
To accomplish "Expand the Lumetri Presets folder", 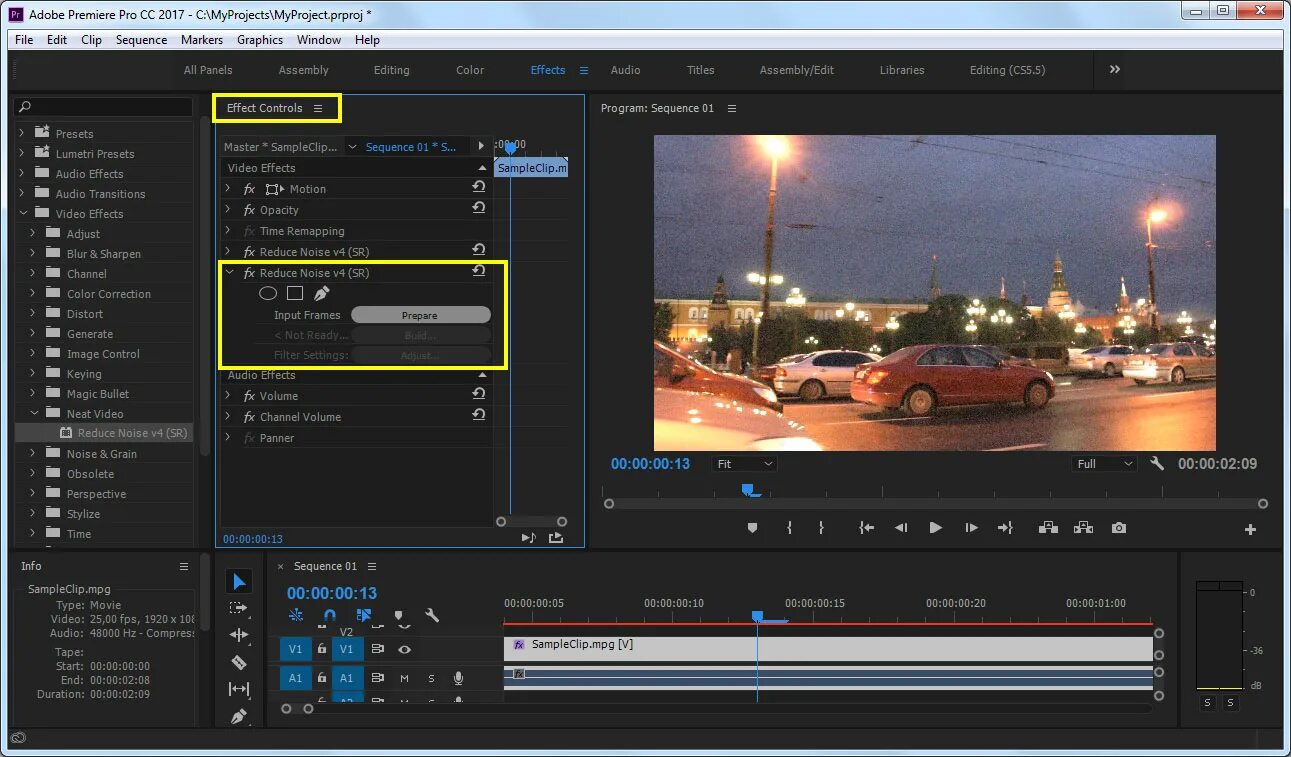I will (x=22, y=153).
